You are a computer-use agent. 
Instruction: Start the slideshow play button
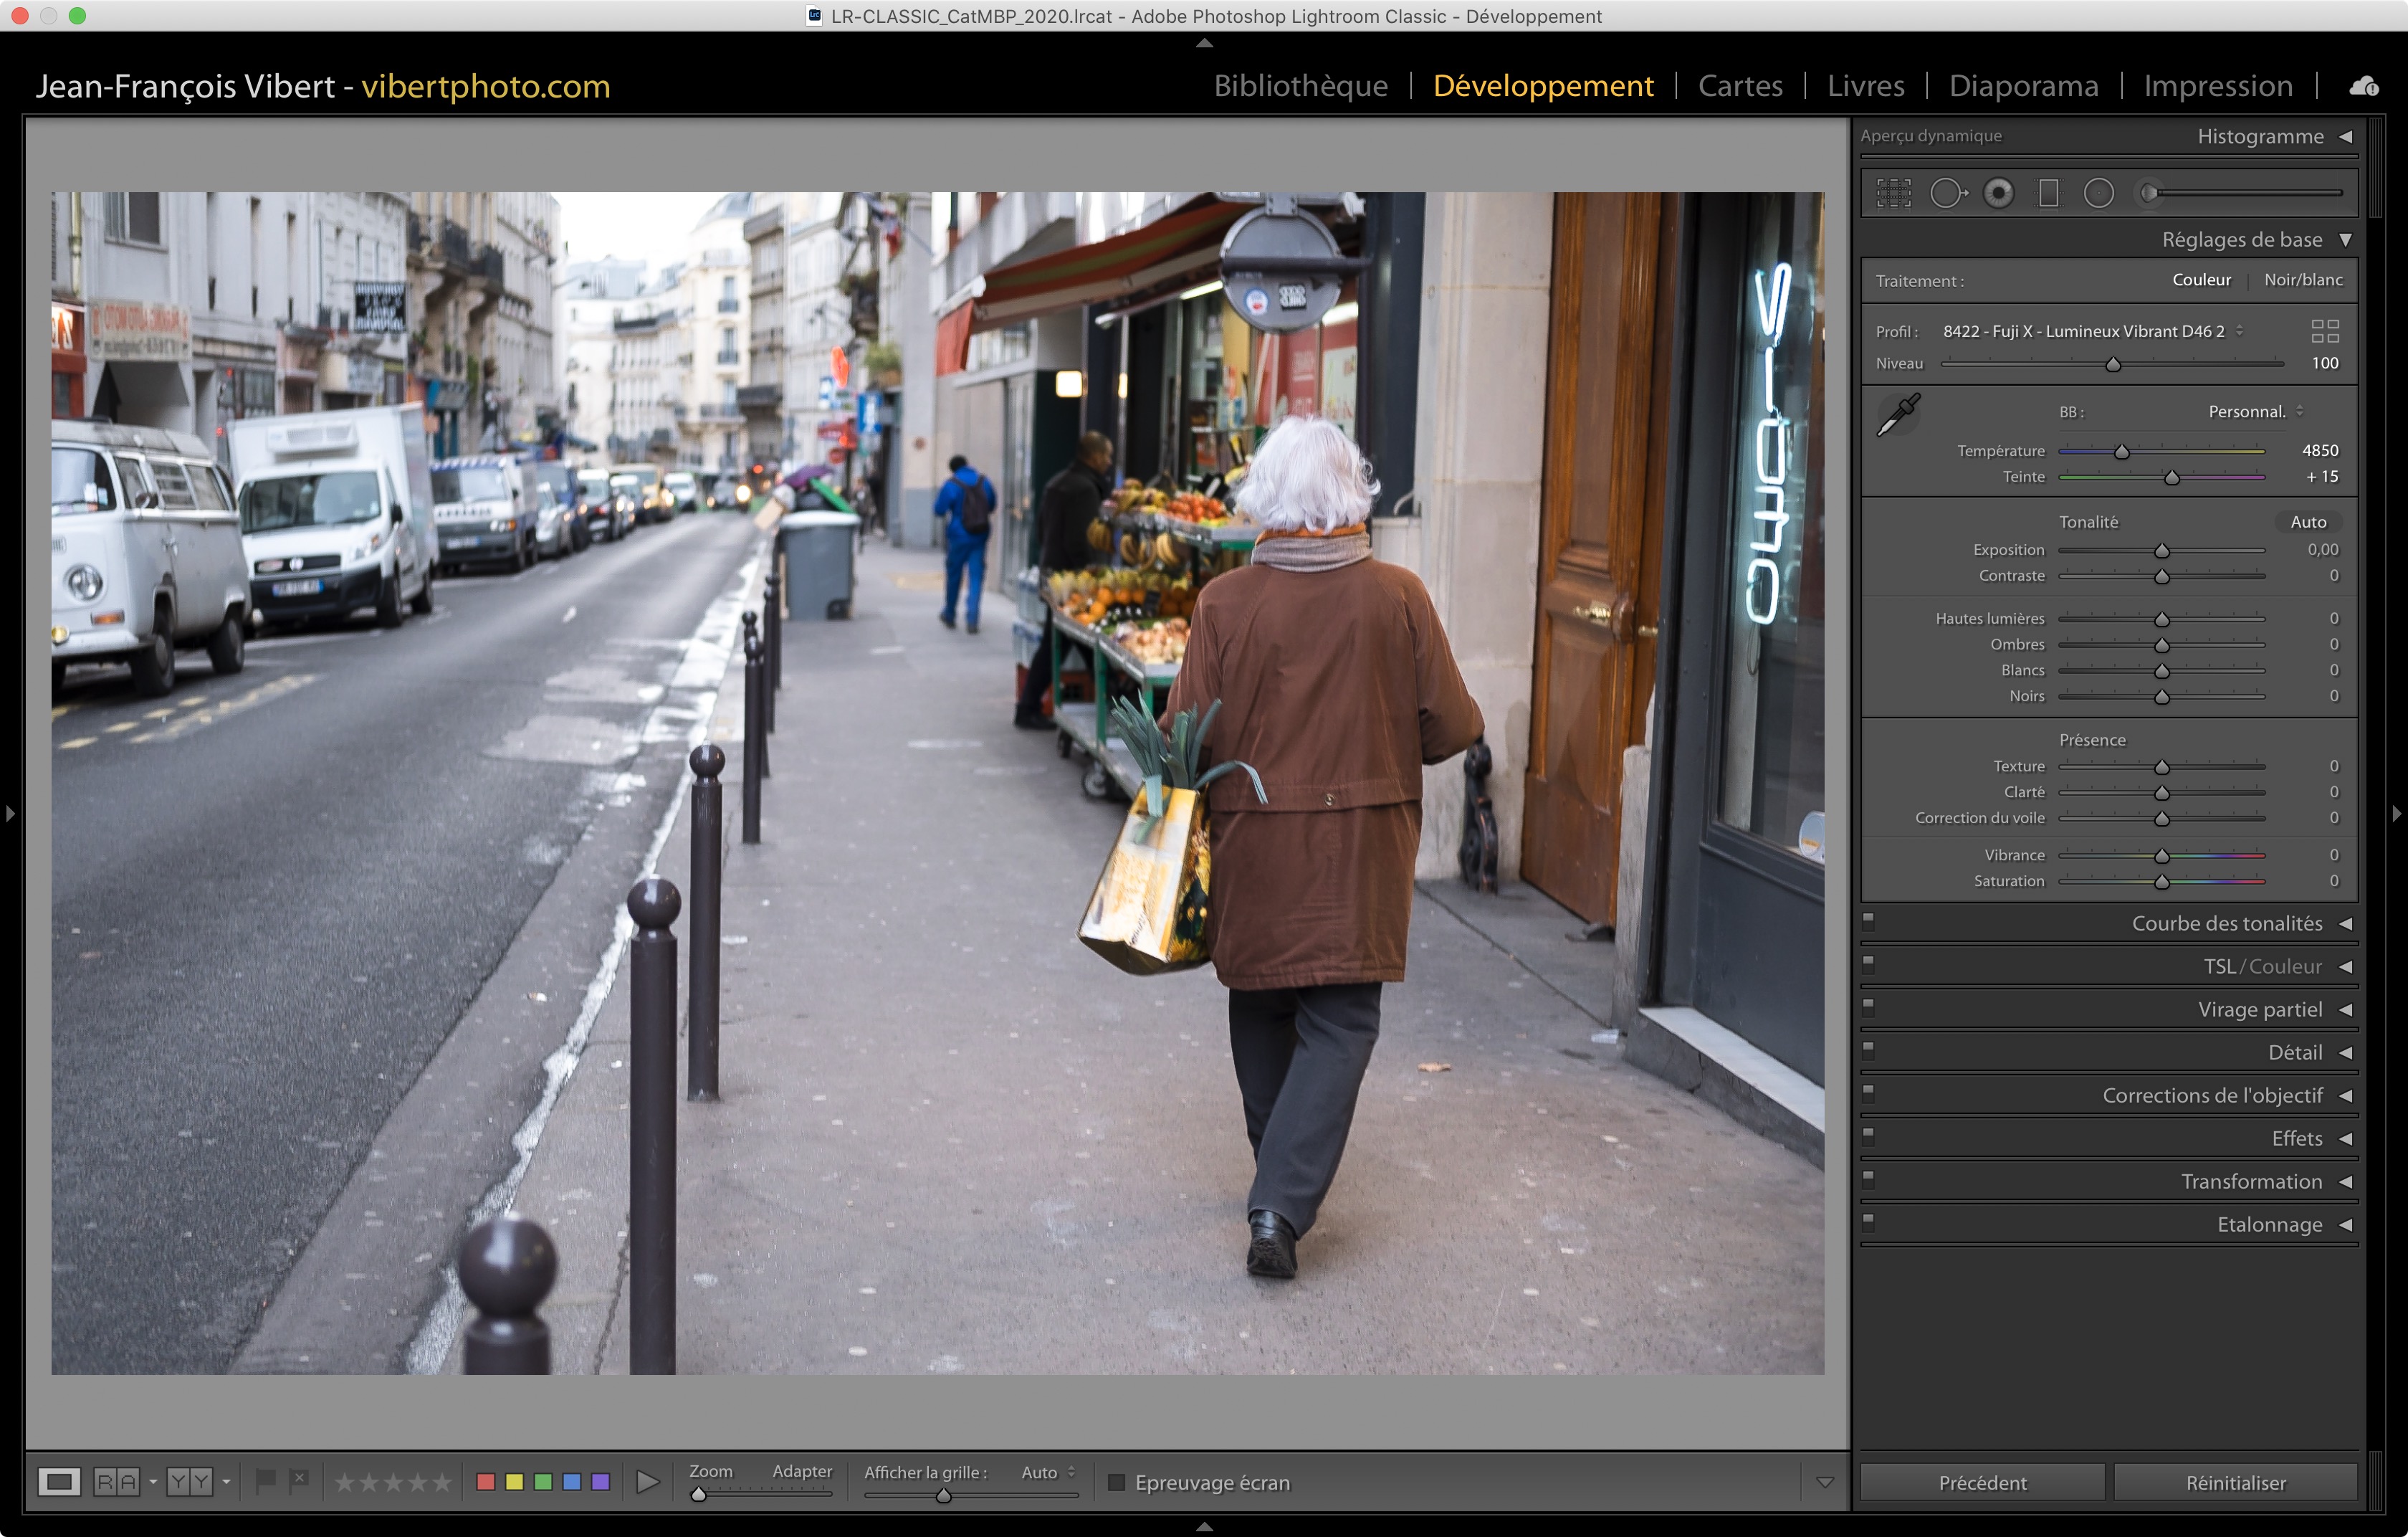click(x=647, y=1482)
